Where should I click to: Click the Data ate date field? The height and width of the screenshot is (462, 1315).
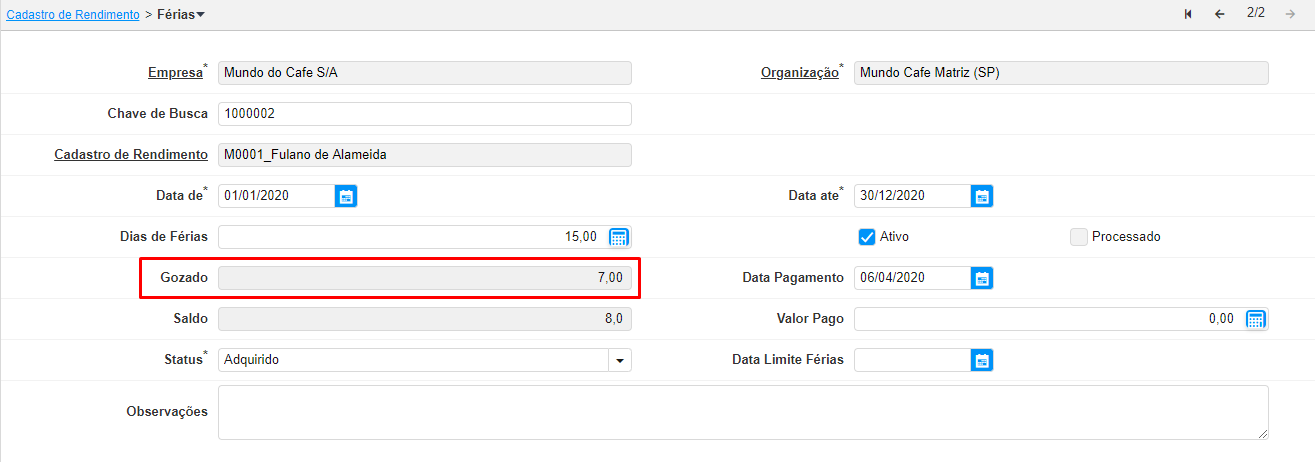point(912,196)
